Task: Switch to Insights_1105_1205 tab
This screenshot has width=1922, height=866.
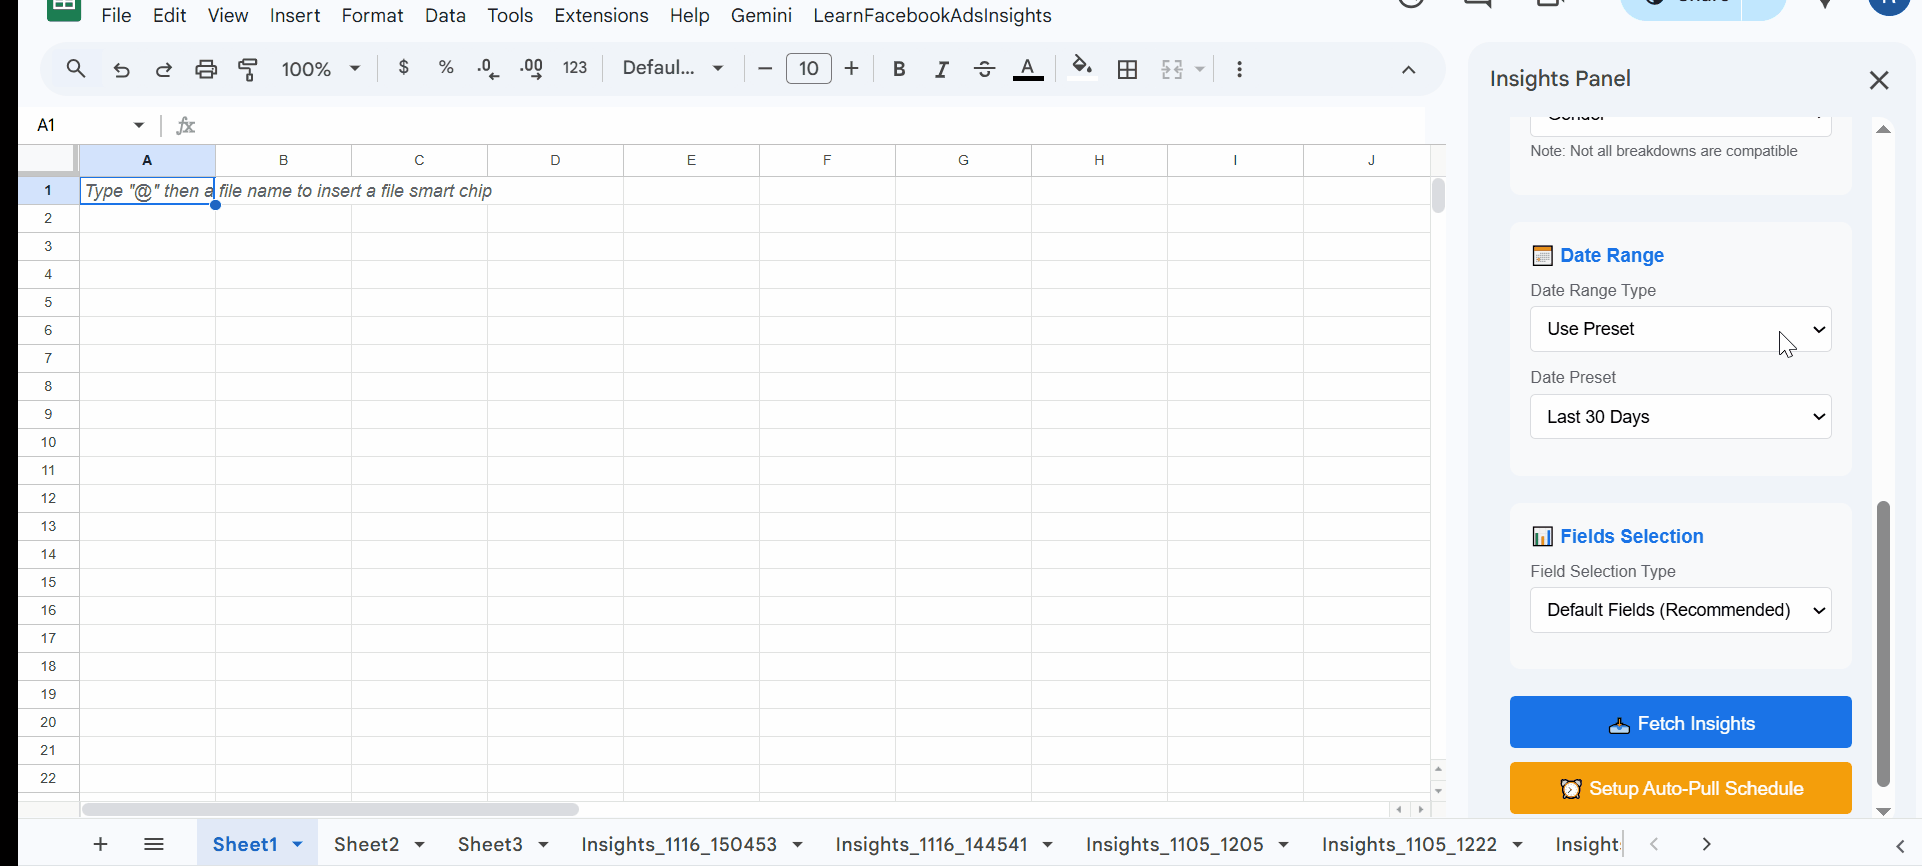Action: point(1174,844)
